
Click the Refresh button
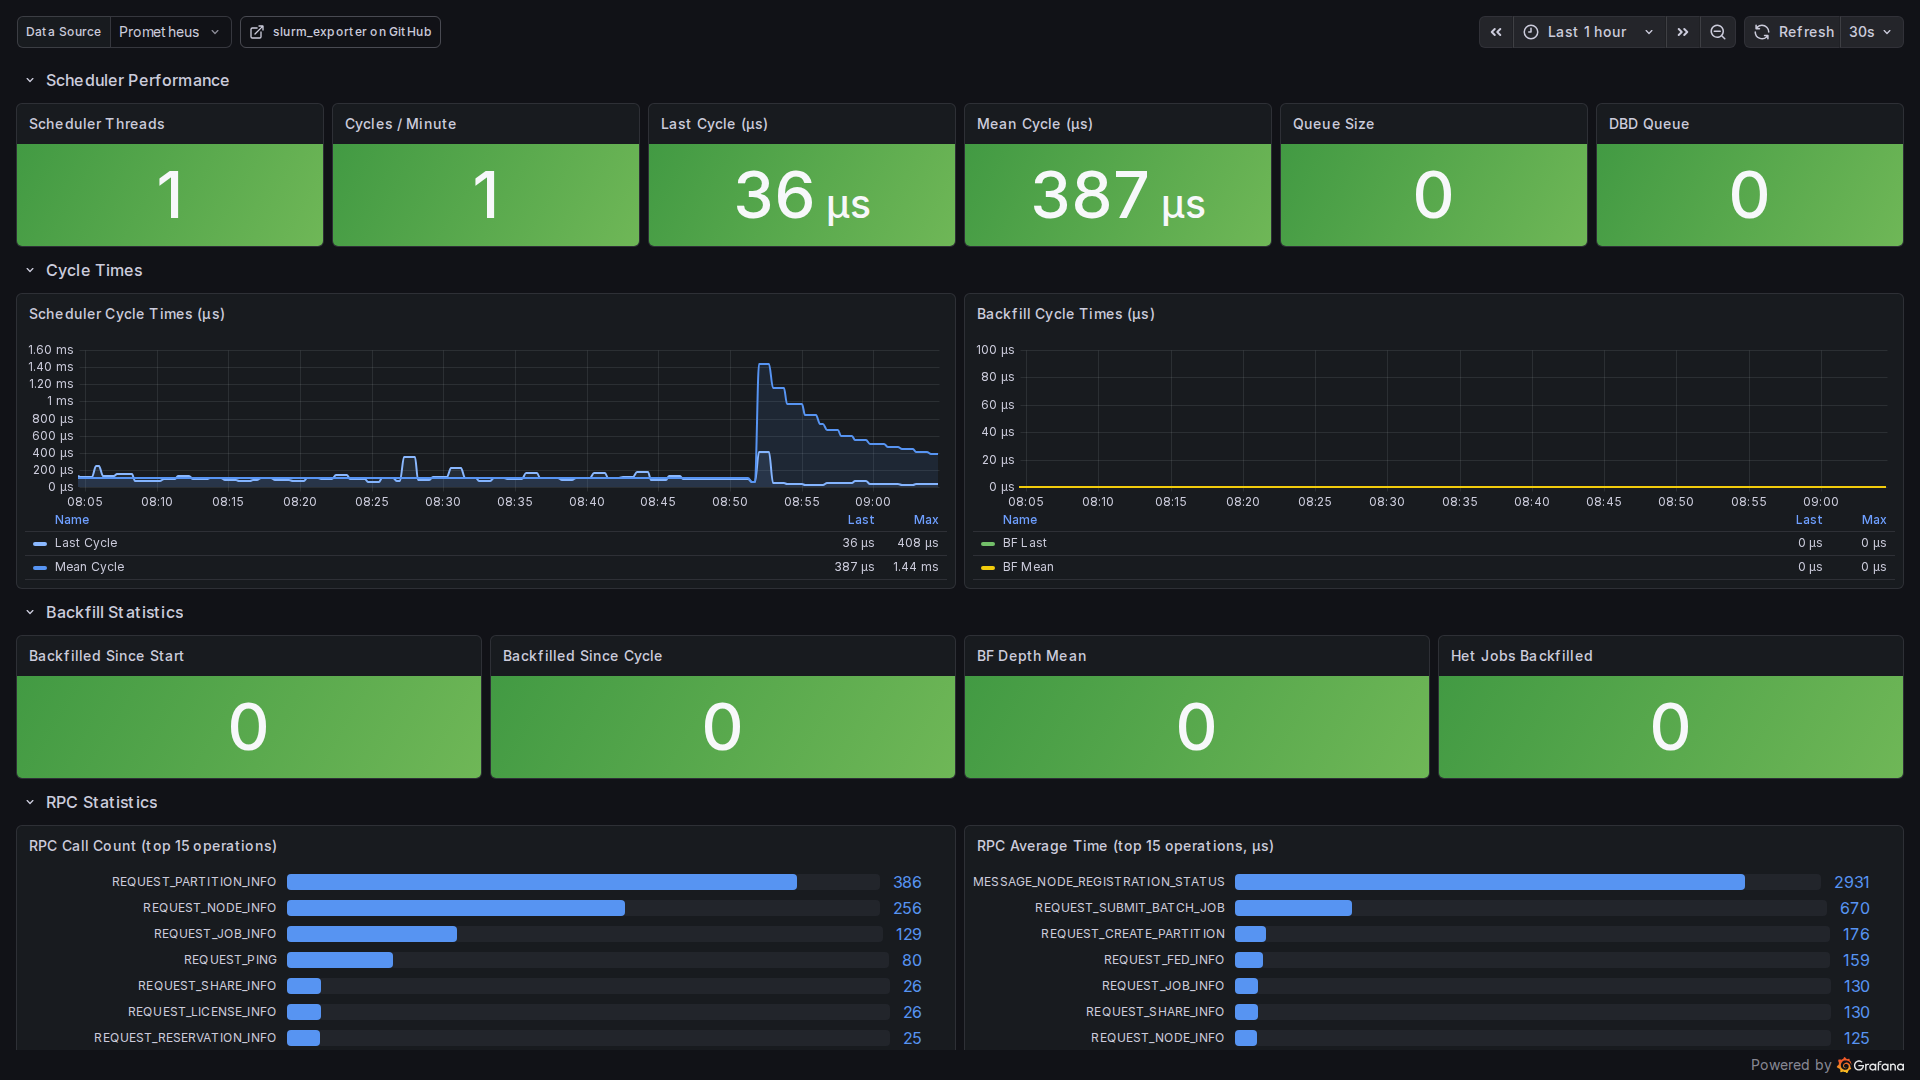1794,32
